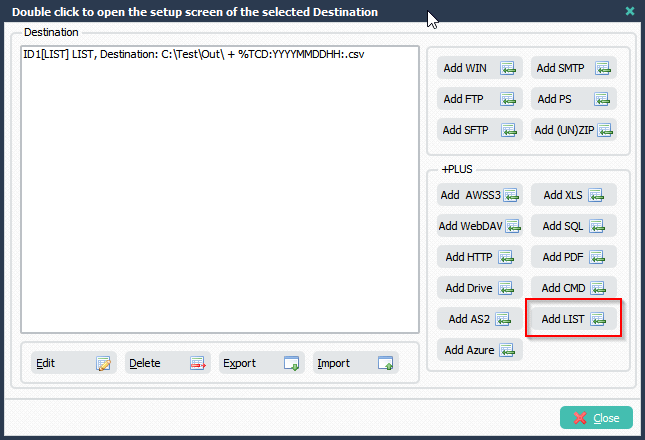The width and height of the screenshot is (645, 440).
Task: Click the icon on Add CMD button
Action: [x=598, y=288]
